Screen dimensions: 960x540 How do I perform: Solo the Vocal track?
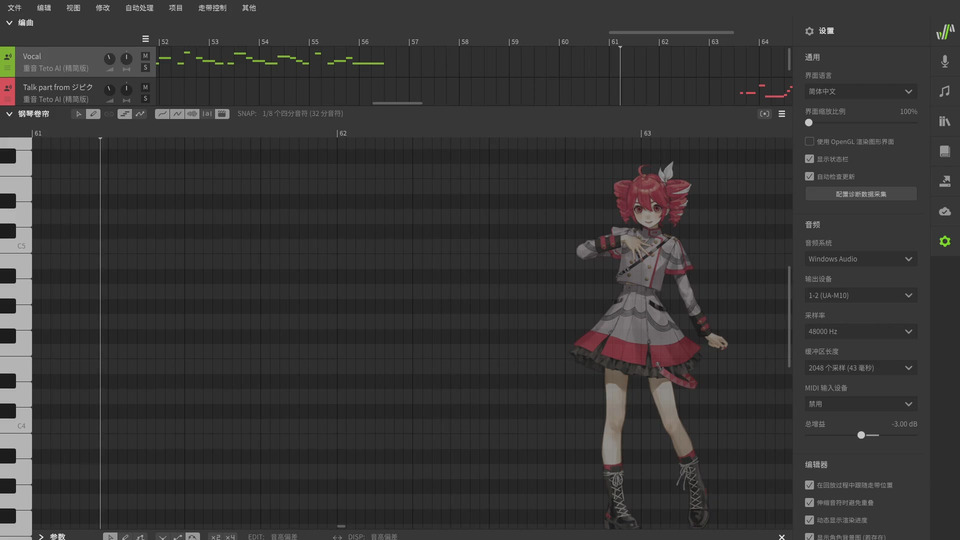click(x=145, y=67)
